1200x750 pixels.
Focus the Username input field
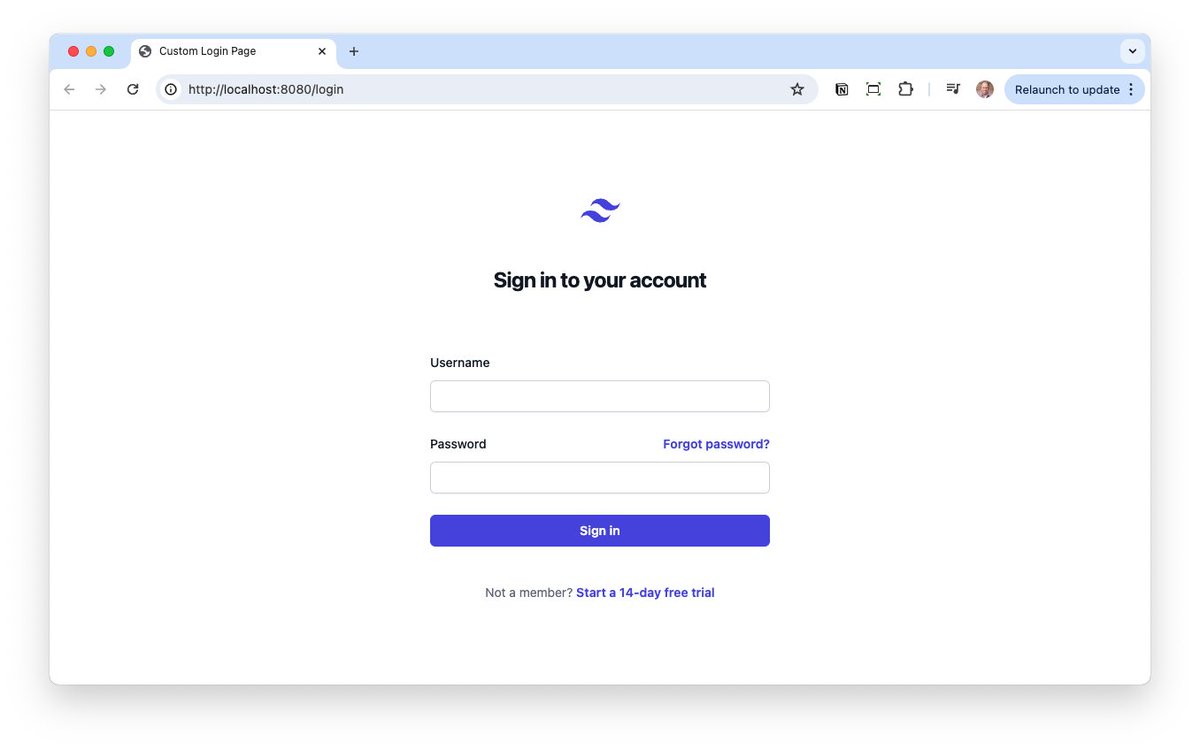pyautogui.click(x=600, y=396)
